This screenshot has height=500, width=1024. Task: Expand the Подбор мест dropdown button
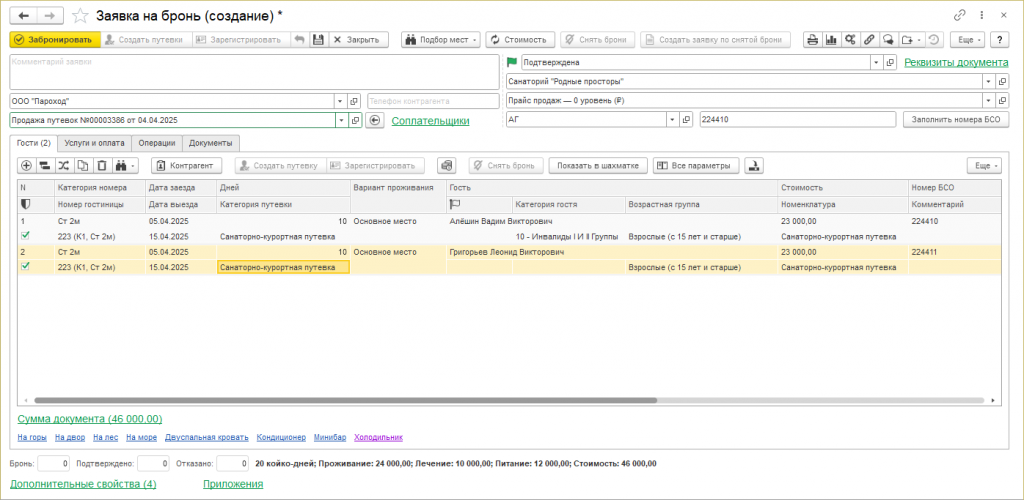[441, 39]
